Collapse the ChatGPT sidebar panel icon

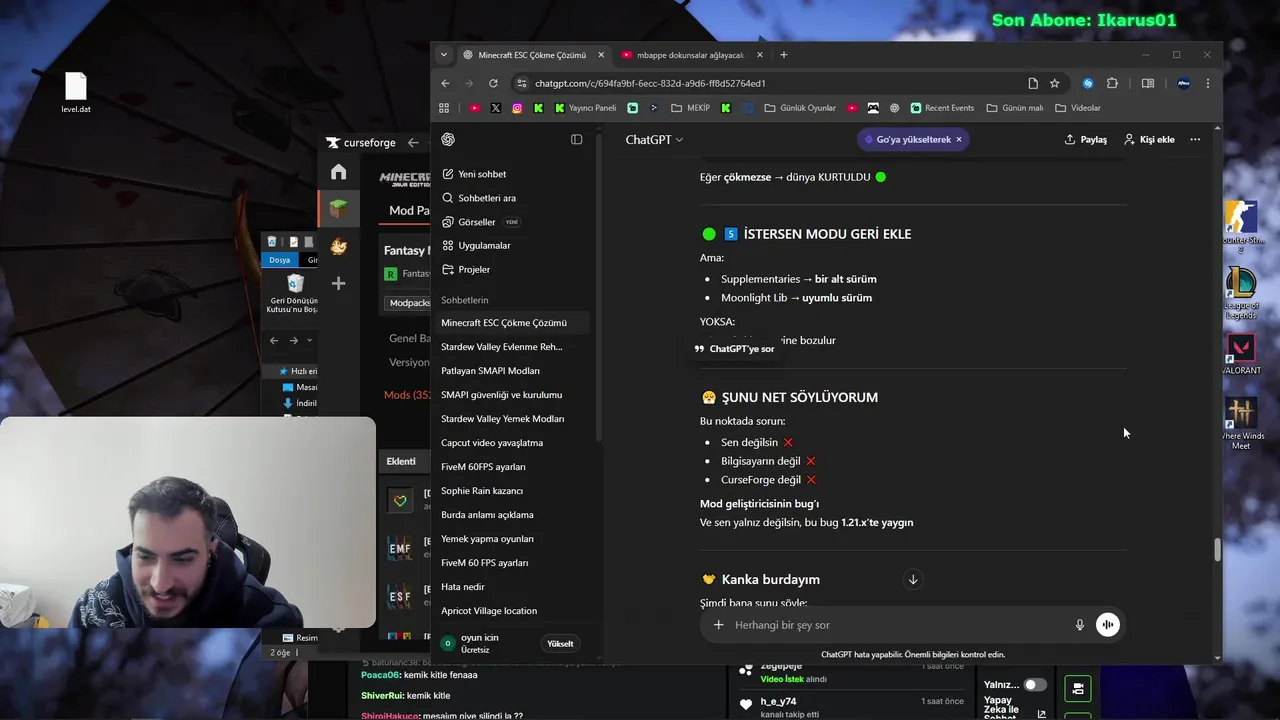point(576,139)
